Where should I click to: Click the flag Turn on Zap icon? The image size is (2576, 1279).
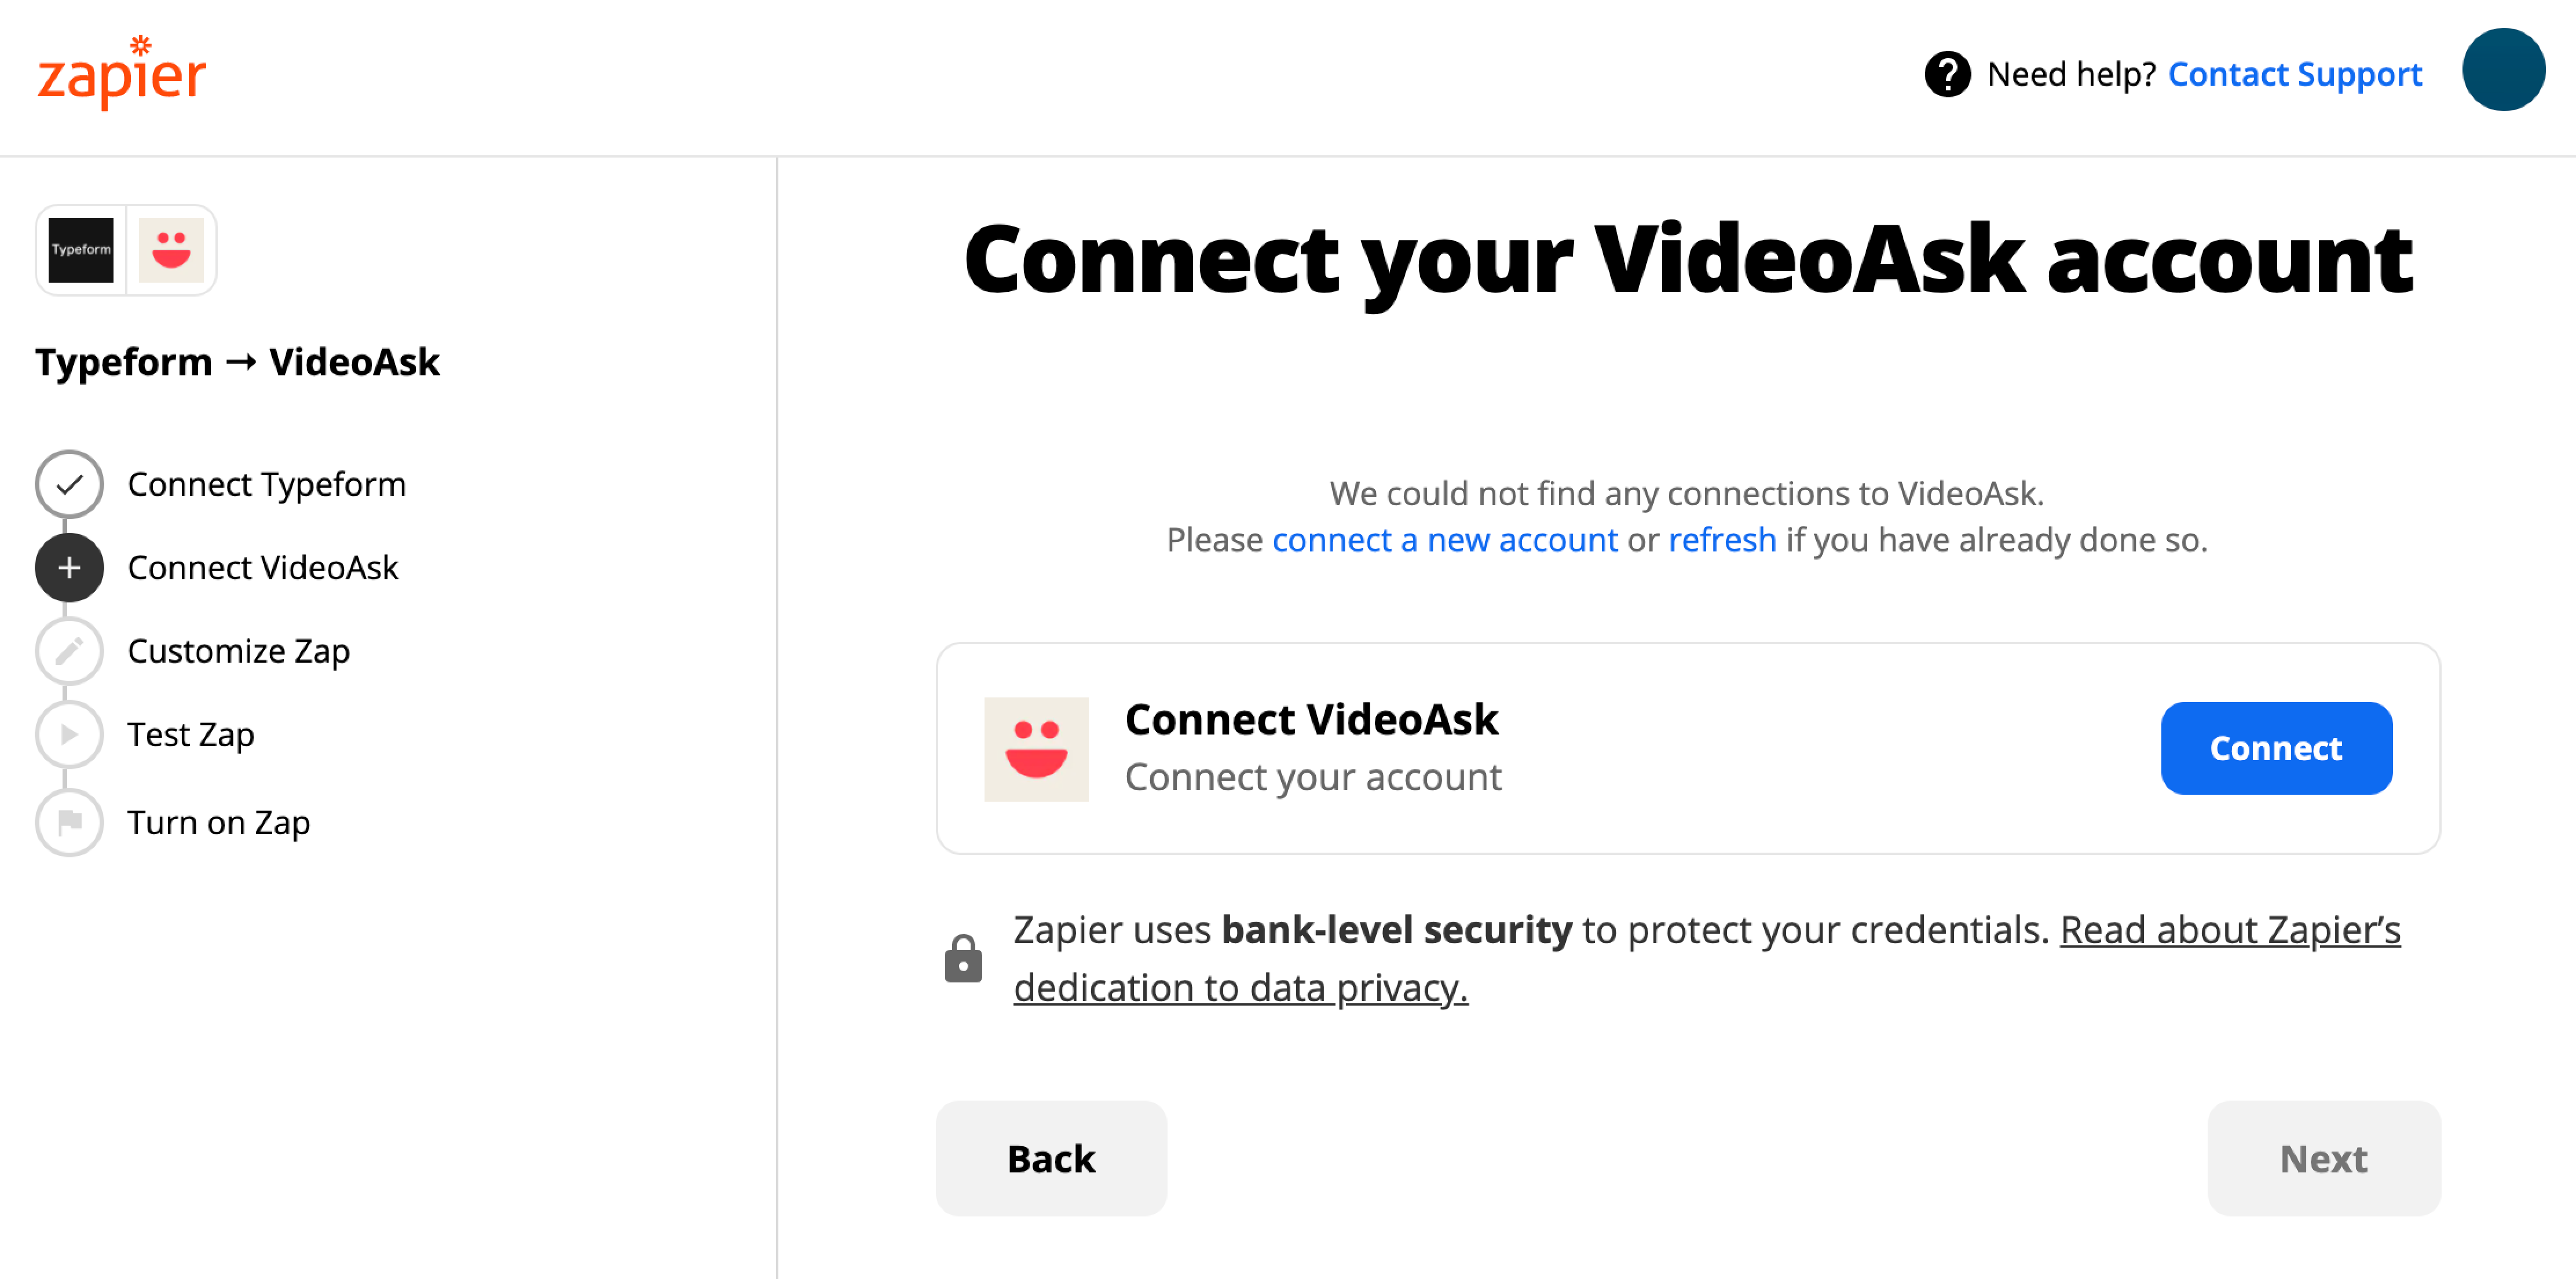pos(69,822)
